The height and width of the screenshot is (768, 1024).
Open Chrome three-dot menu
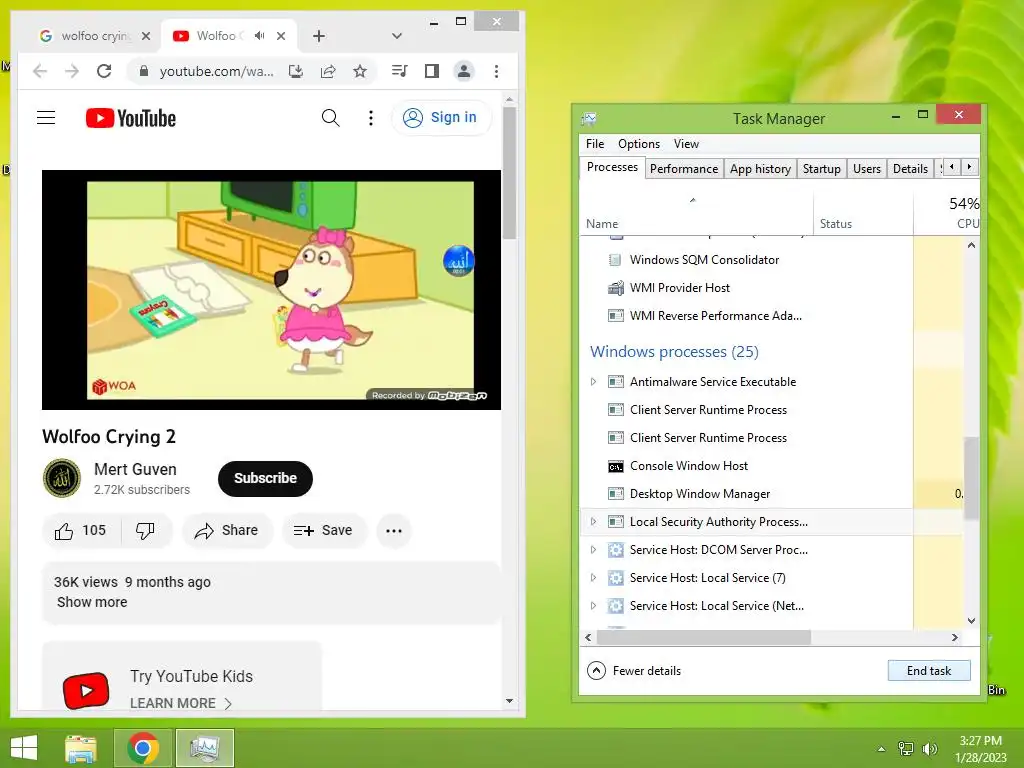(496, 71)
